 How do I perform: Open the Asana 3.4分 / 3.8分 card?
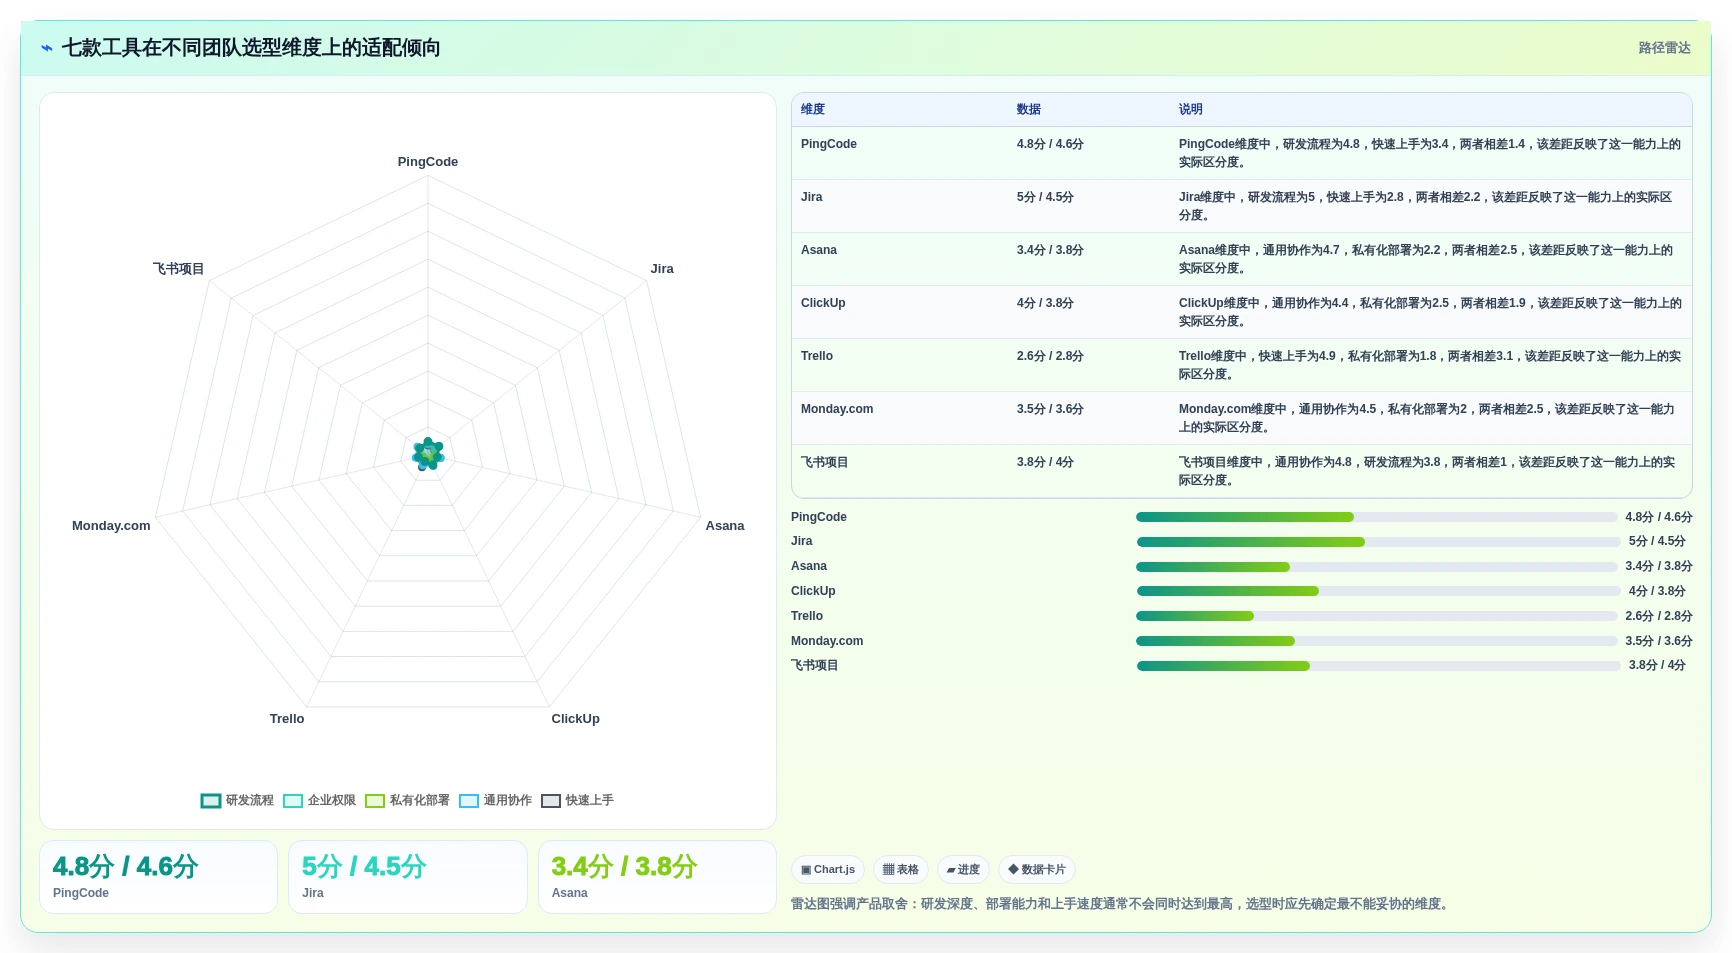coord(657,877)
